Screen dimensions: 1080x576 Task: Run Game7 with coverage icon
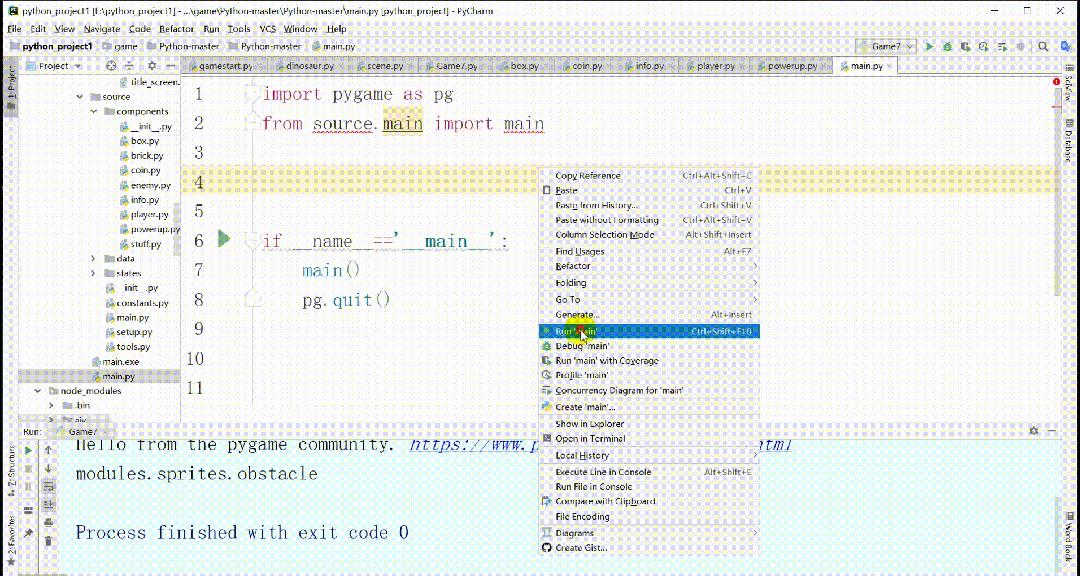click(964, 46)
